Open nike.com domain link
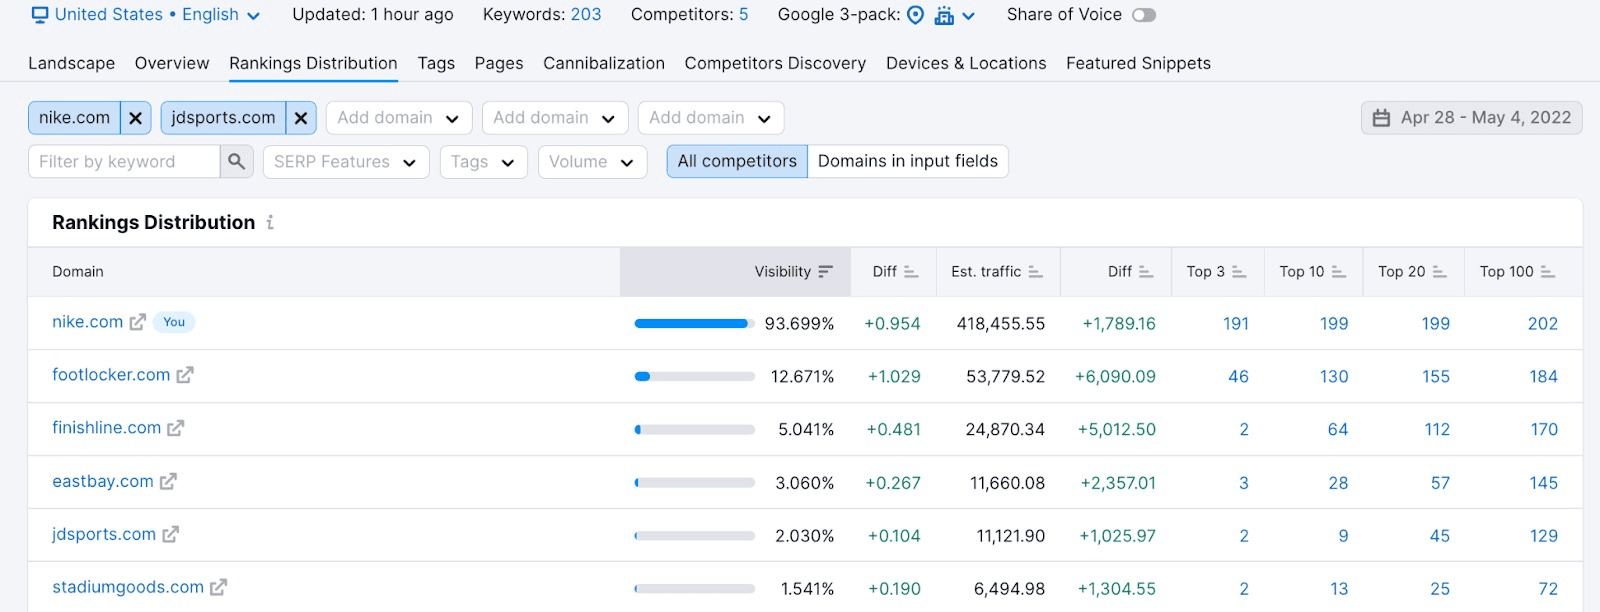 88,322
